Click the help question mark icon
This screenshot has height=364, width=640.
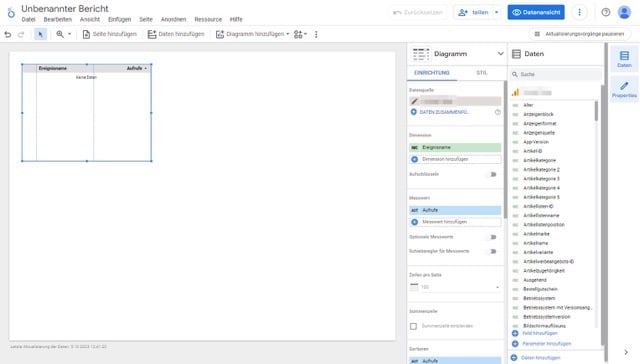tap(606, 12)
